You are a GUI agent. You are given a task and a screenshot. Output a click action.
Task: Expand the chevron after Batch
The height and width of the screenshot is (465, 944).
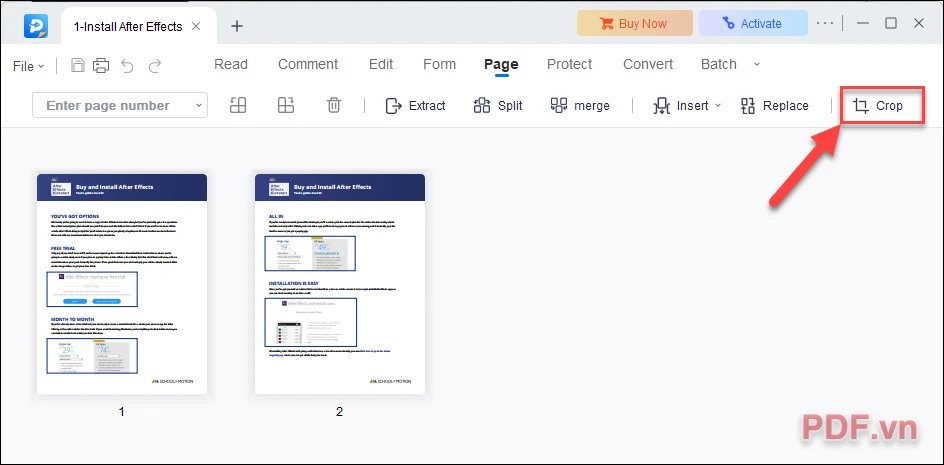757,64
